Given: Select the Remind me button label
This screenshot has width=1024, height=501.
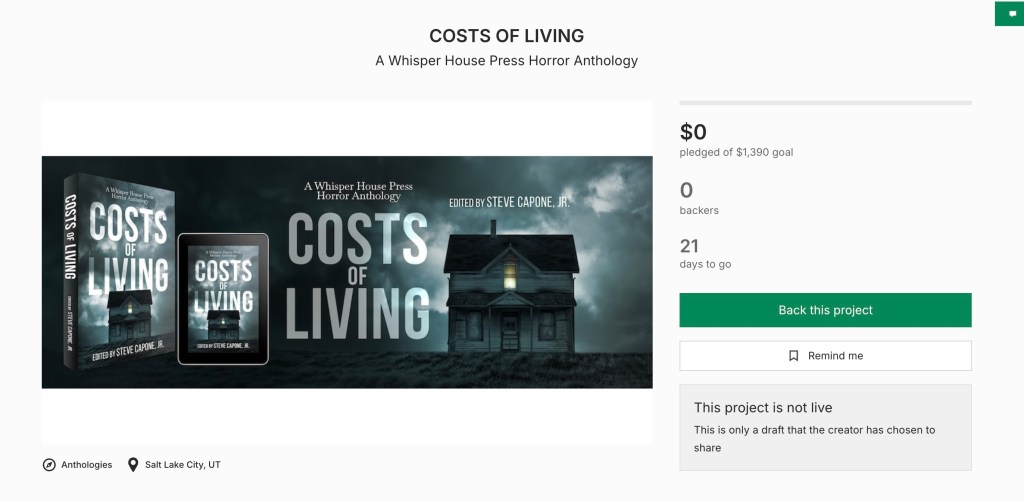Looking at the screenshot, I should point(835,356).
